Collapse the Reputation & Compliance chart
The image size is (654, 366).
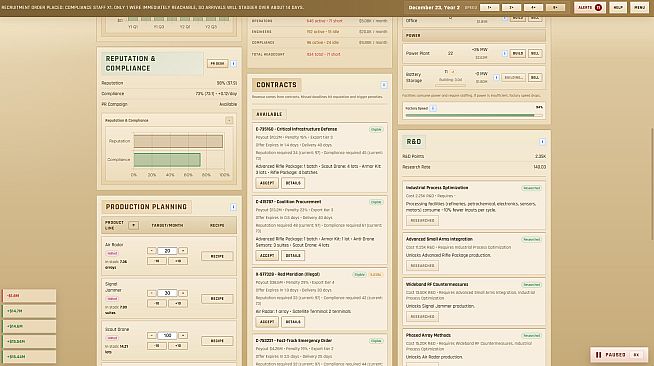pos(229,120)
